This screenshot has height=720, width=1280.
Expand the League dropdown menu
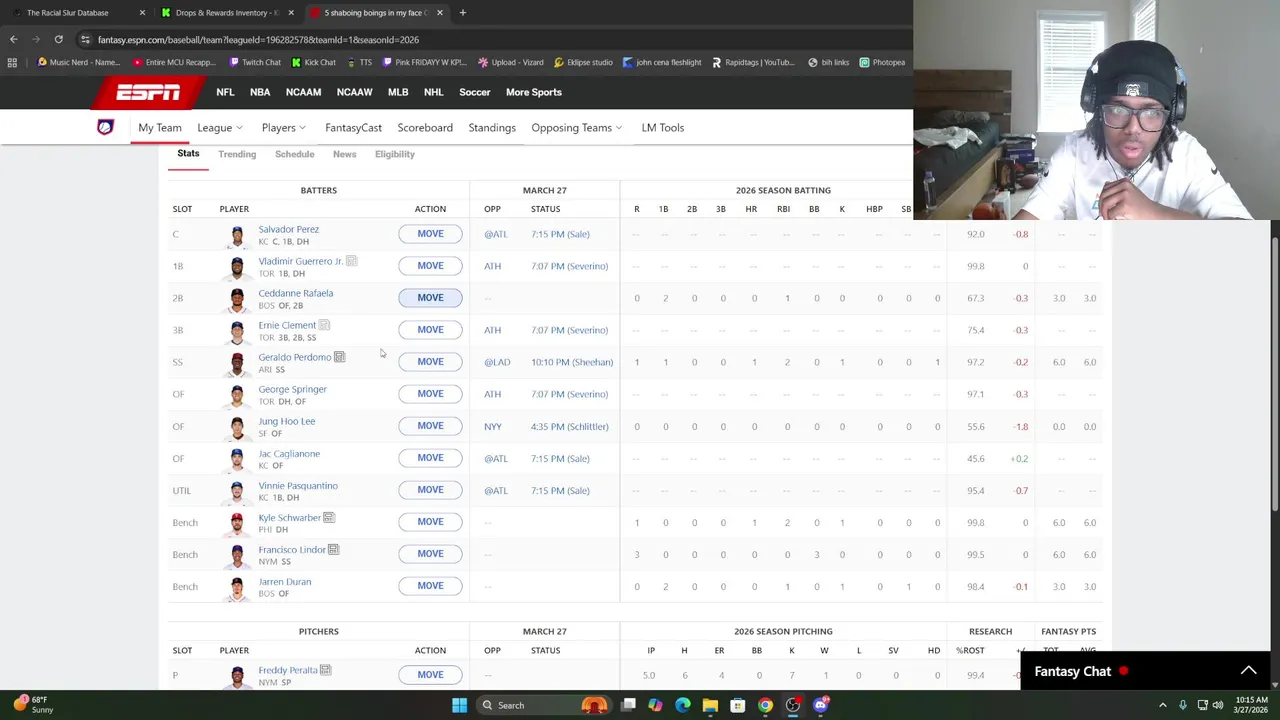click(219, 128)
